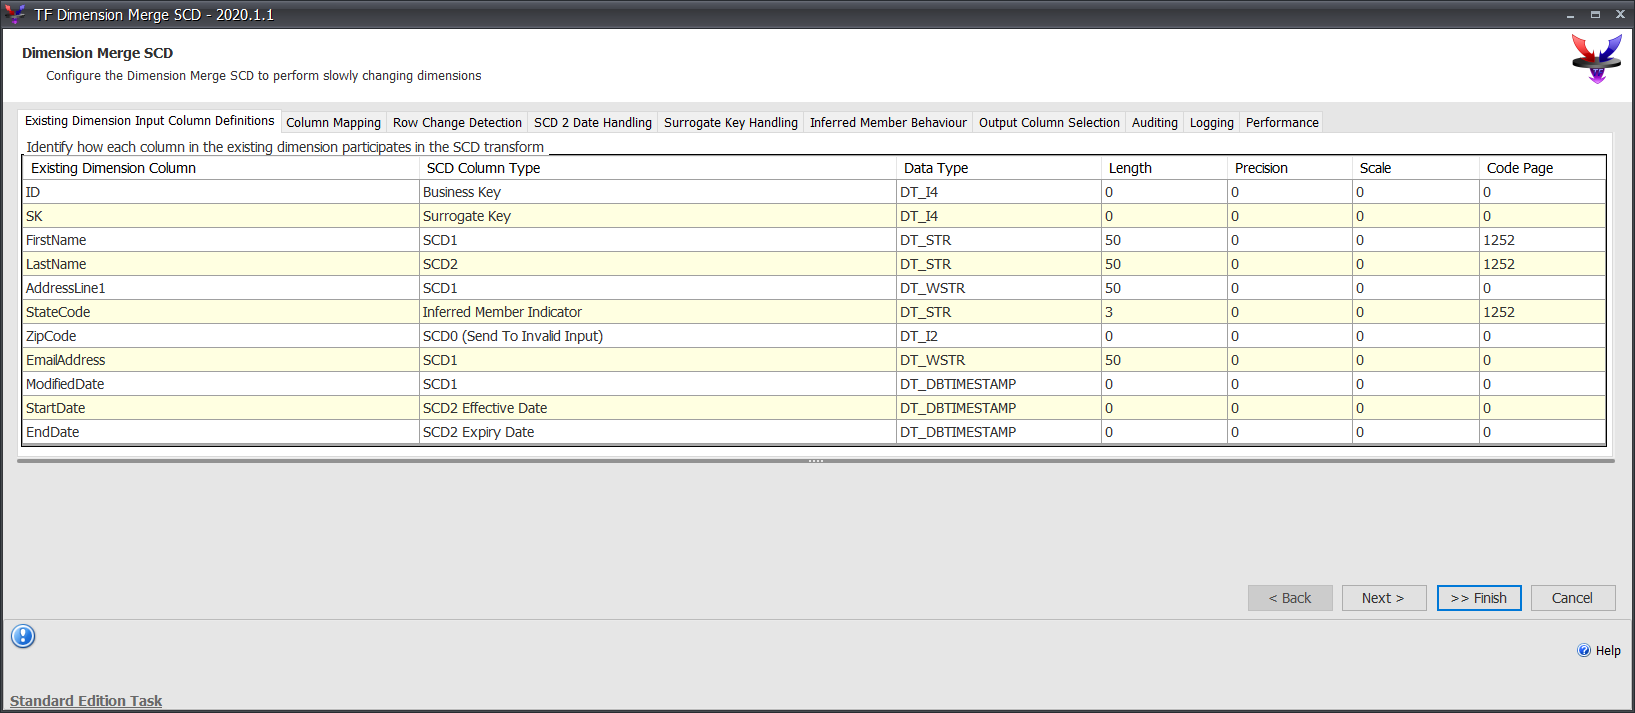Switch to the Performance tab
The width and height of the screenshot is (1635, 713).
coord(1282,122)
